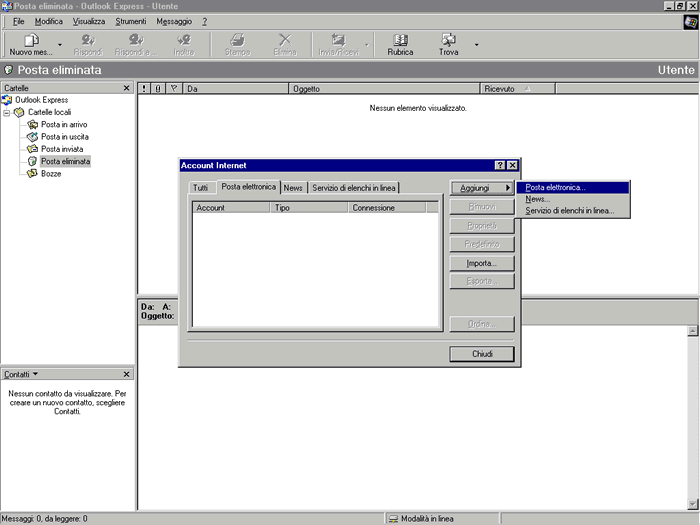Screen dimensions: 700x525
Task: Click the Rispondi a tutti toolbar icon
Action: 136,41
